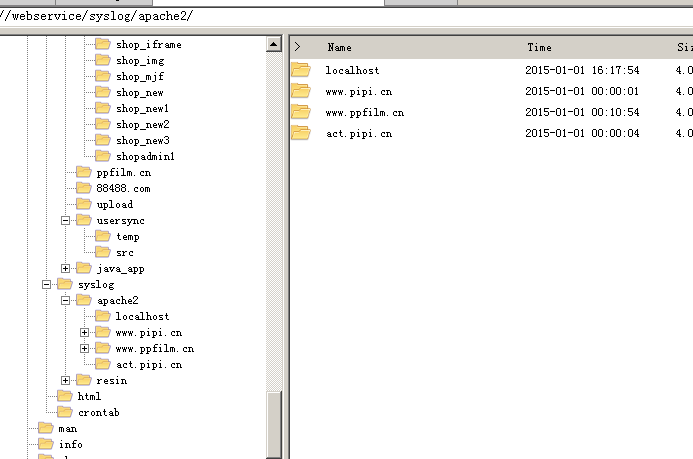Select www.pipi.cn name in file list

pos(359,92)
